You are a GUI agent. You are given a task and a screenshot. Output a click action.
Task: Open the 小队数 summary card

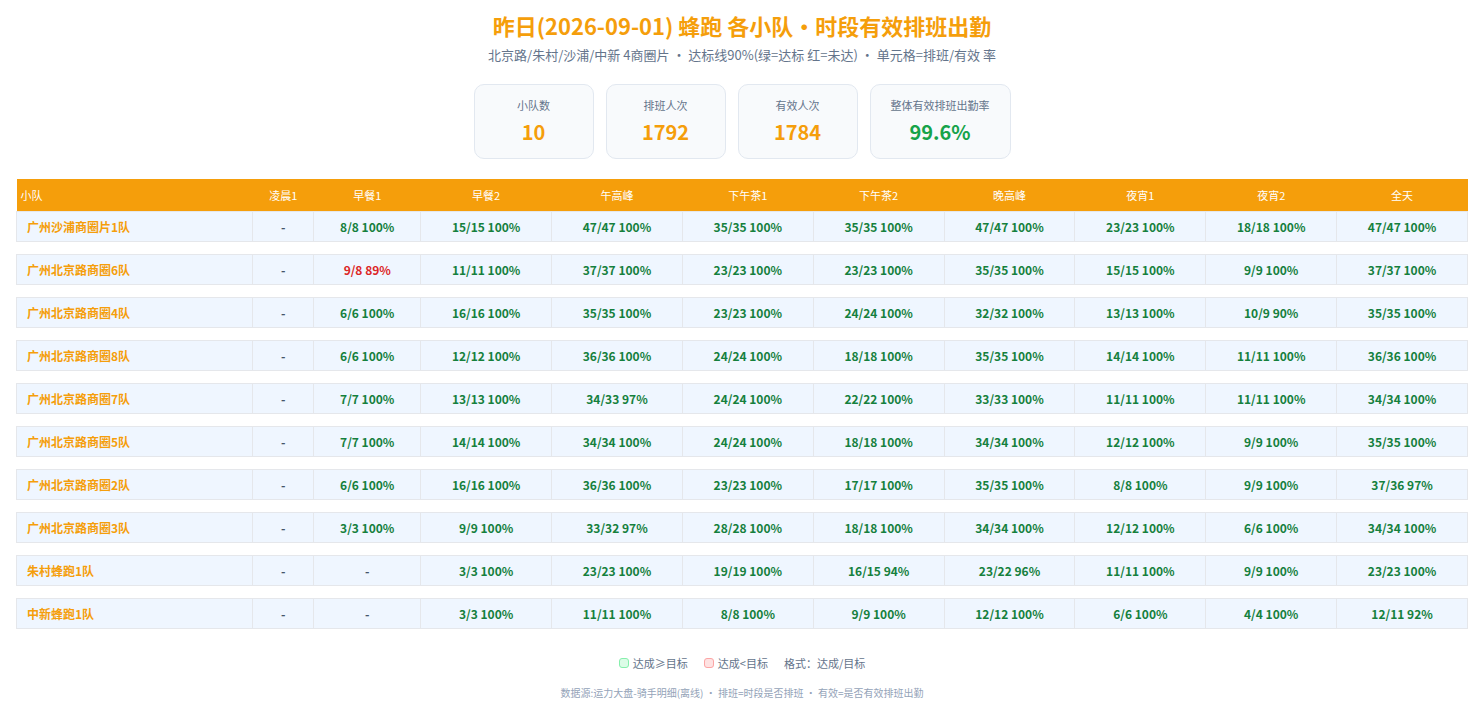[533, 121]
